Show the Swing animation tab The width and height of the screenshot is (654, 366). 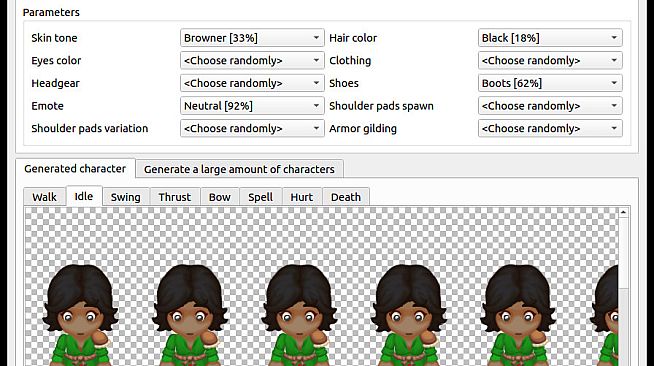(126, 197)
